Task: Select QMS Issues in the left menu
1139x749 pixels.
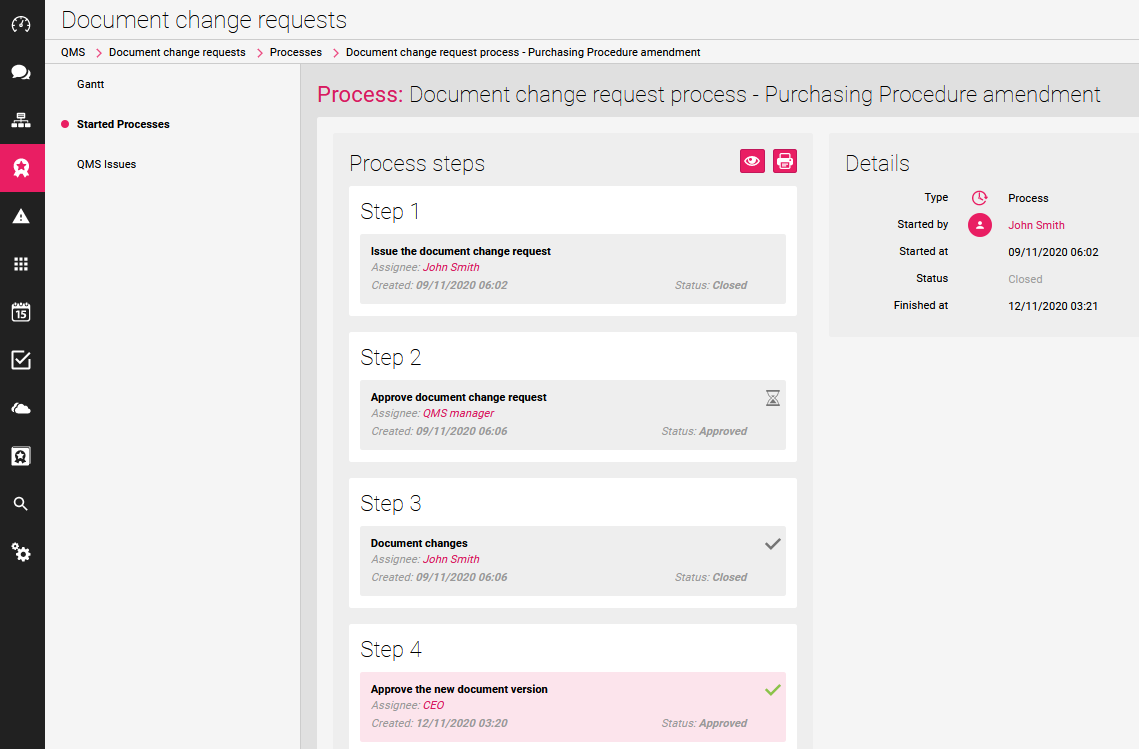Action: (x=106, y=164)
